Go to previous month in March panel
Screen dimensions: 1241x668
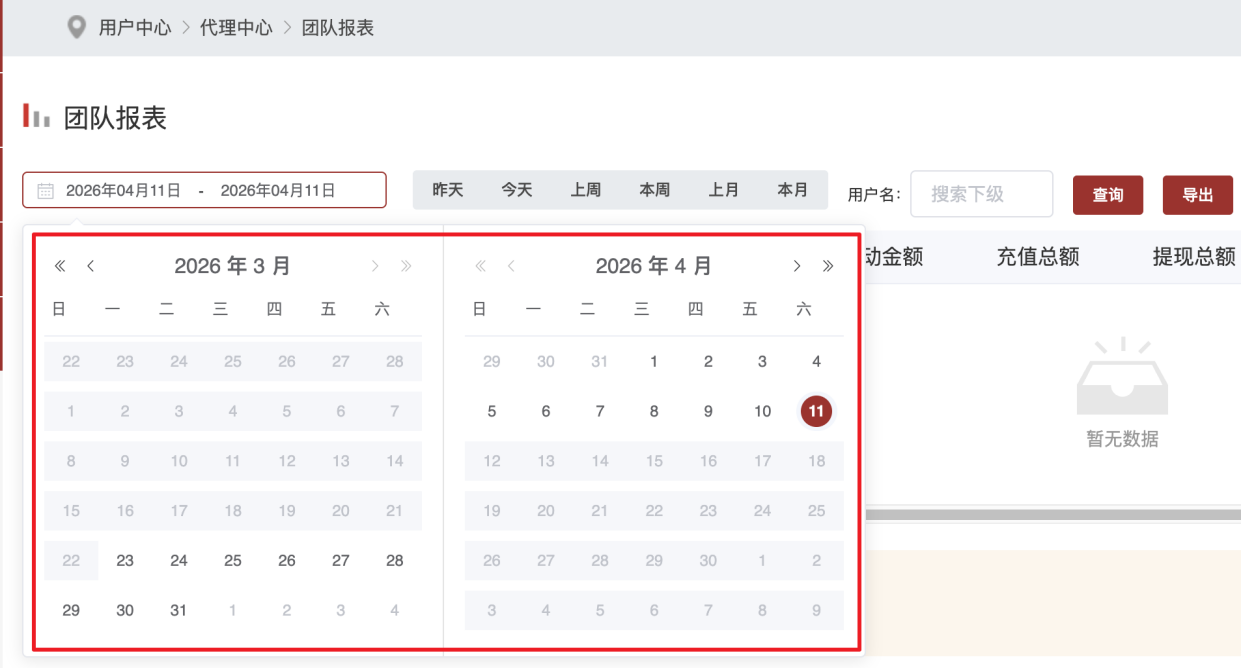click(x=91, y=266)
